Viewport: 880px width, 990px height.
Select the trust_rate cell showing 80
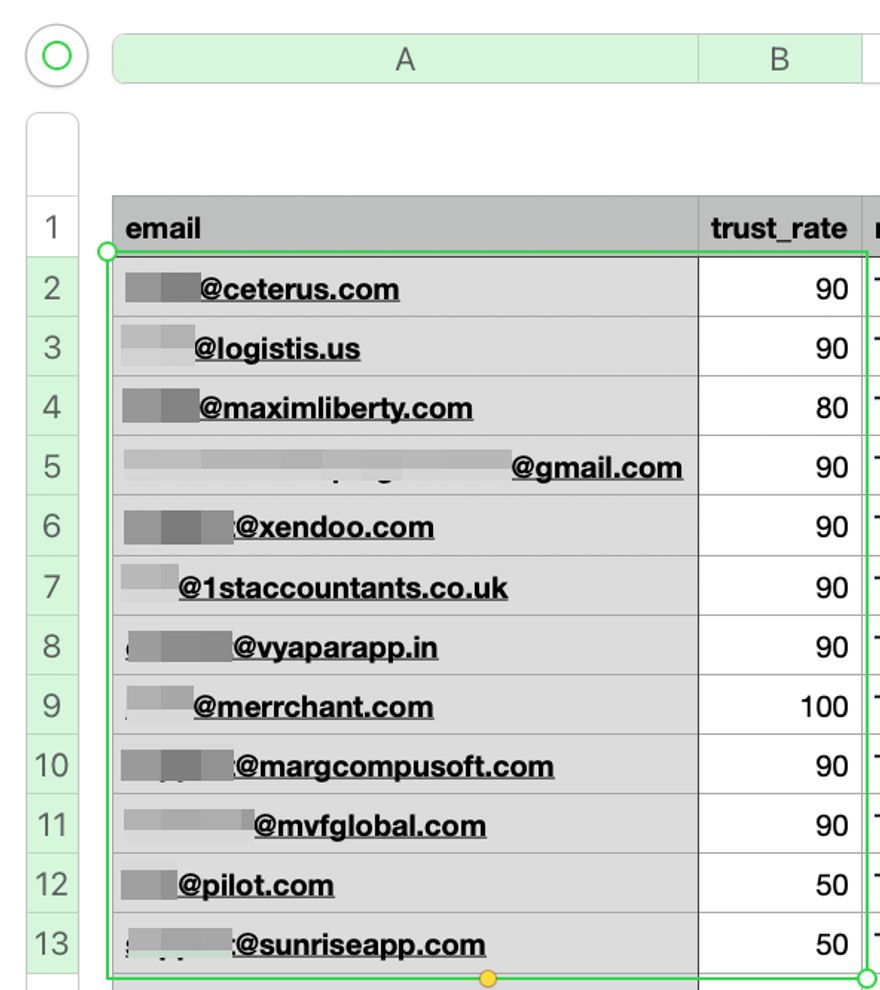[779, 408]
